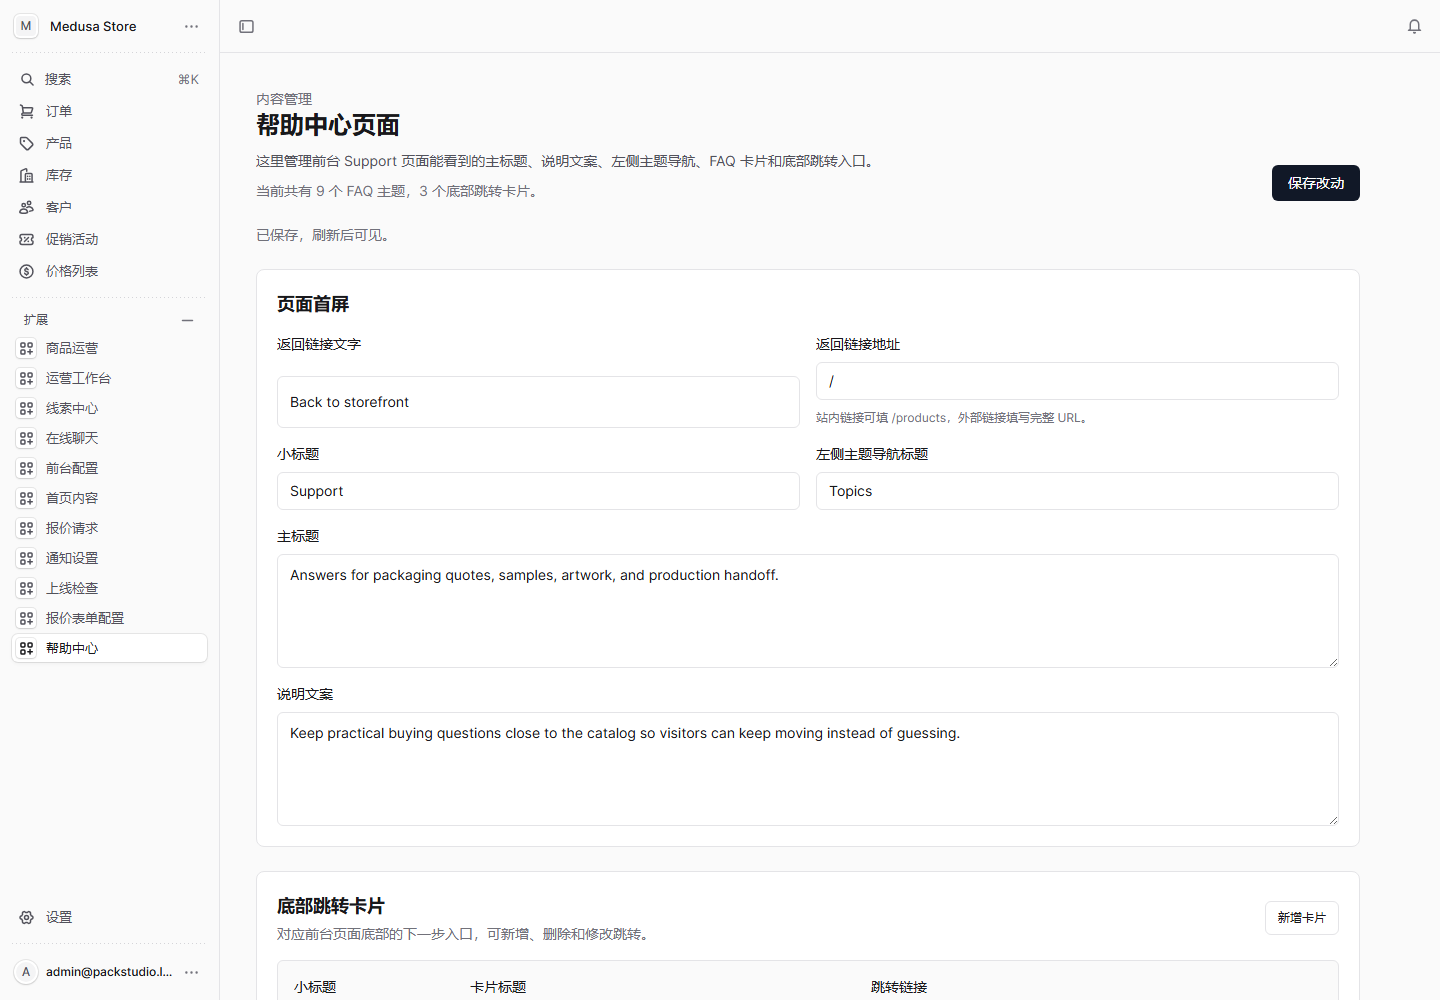
Task: Click the grid icon next to 报价表单配置
Action: (x=27, y=618)
